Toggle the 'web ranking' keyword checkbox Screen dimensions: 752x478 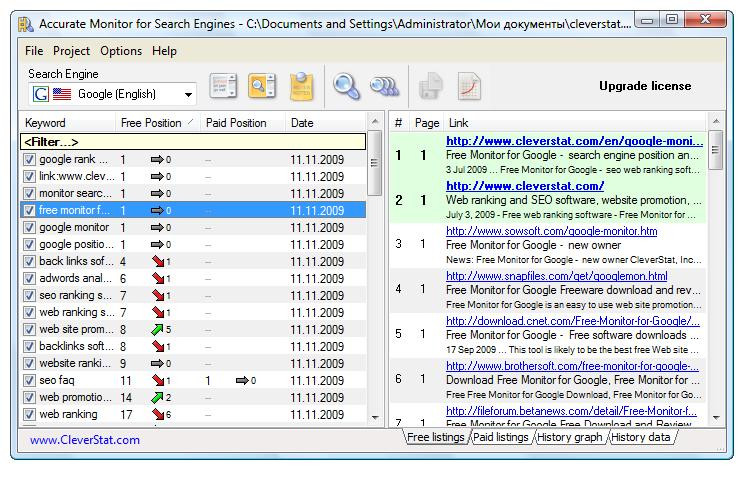pyautogui.click(x=29, y=415)
